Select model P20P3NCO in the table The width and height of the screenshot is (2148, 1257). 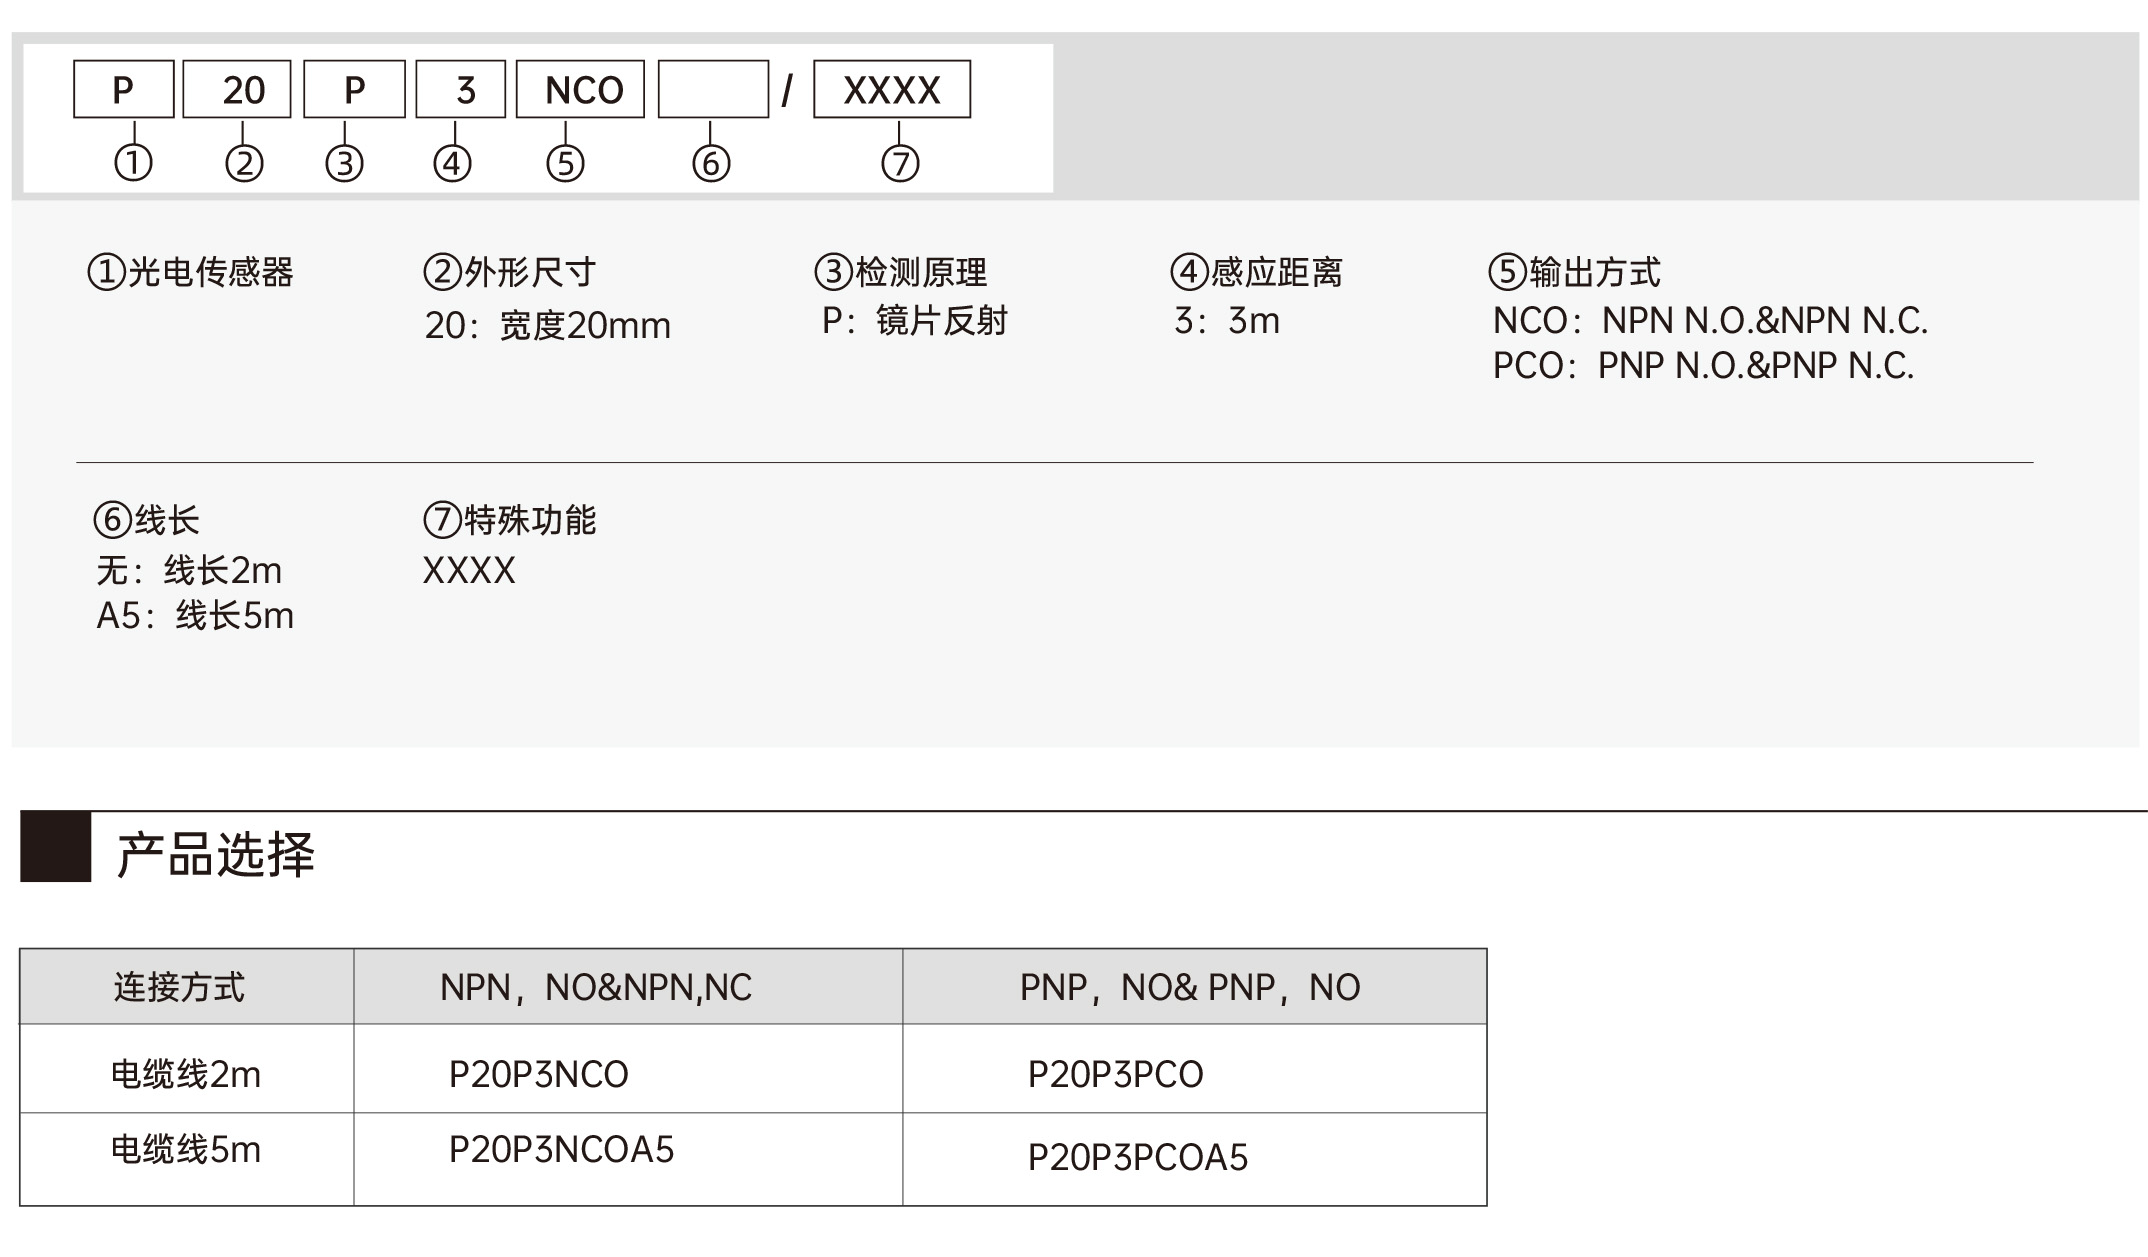point(538,1075)
